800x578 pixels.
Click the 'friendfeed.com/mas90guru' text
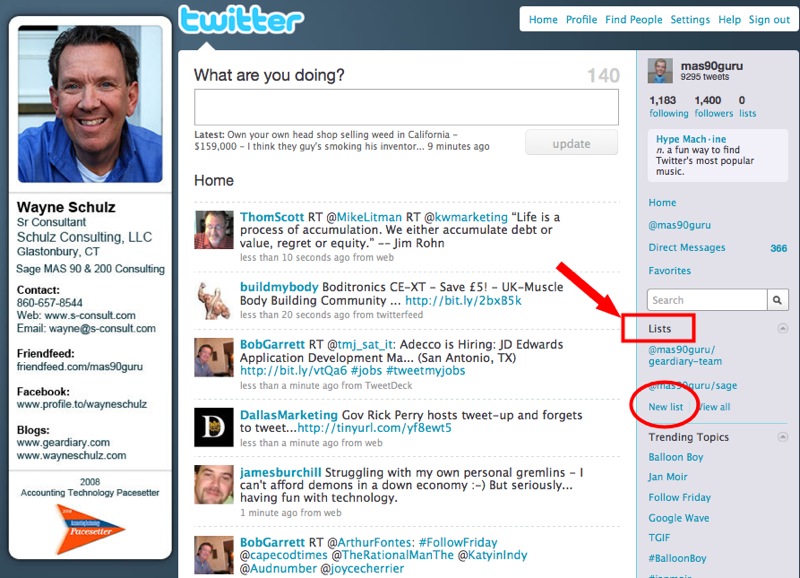(x=80, y=366)
